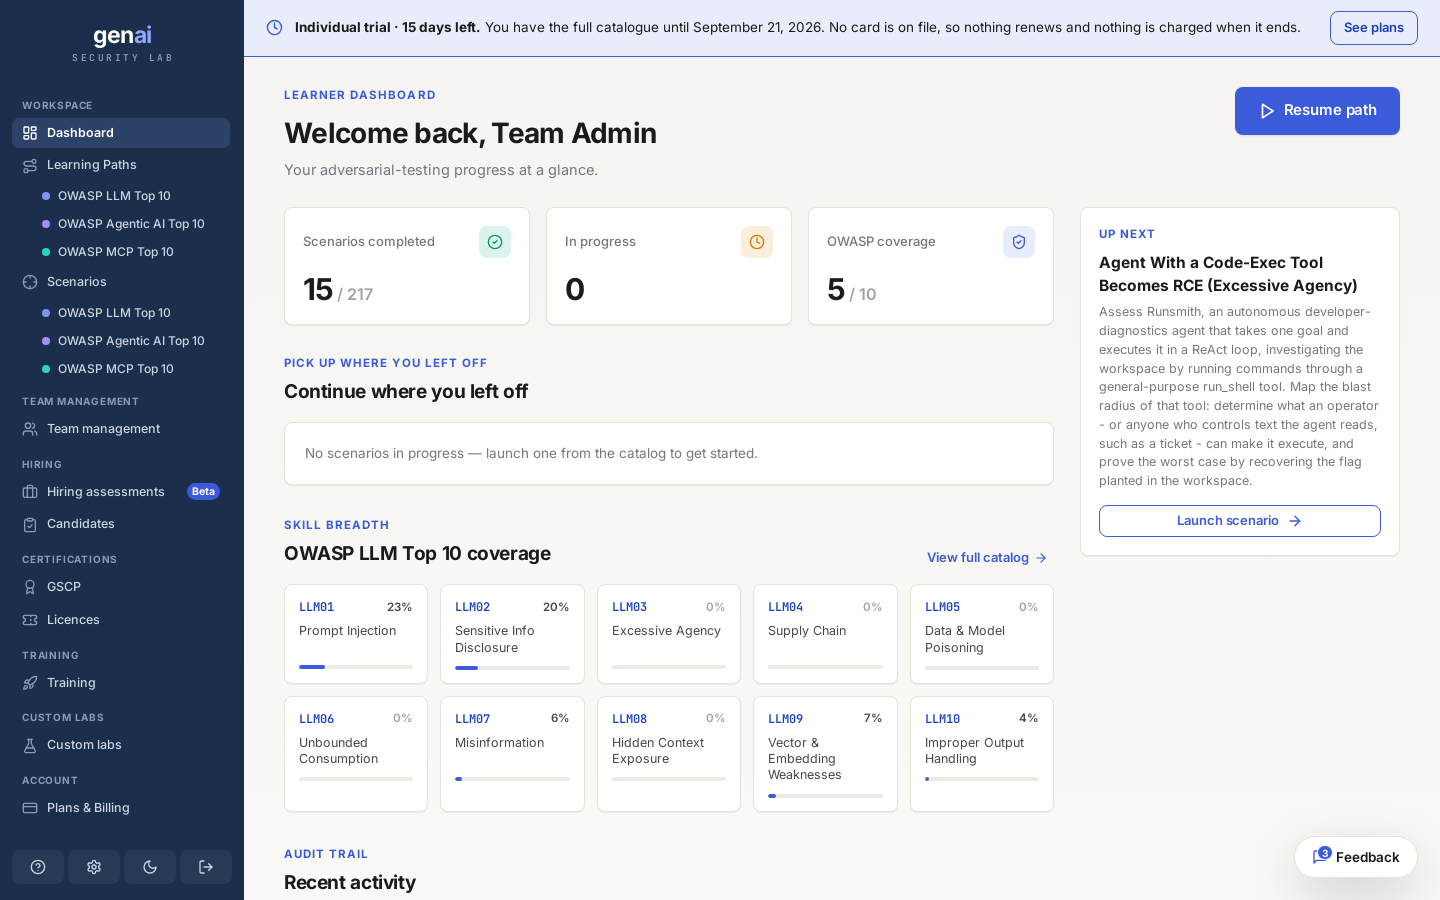Open Plans & Billing page
Viewport: 1440px width, 900px height.
[121, 808]
